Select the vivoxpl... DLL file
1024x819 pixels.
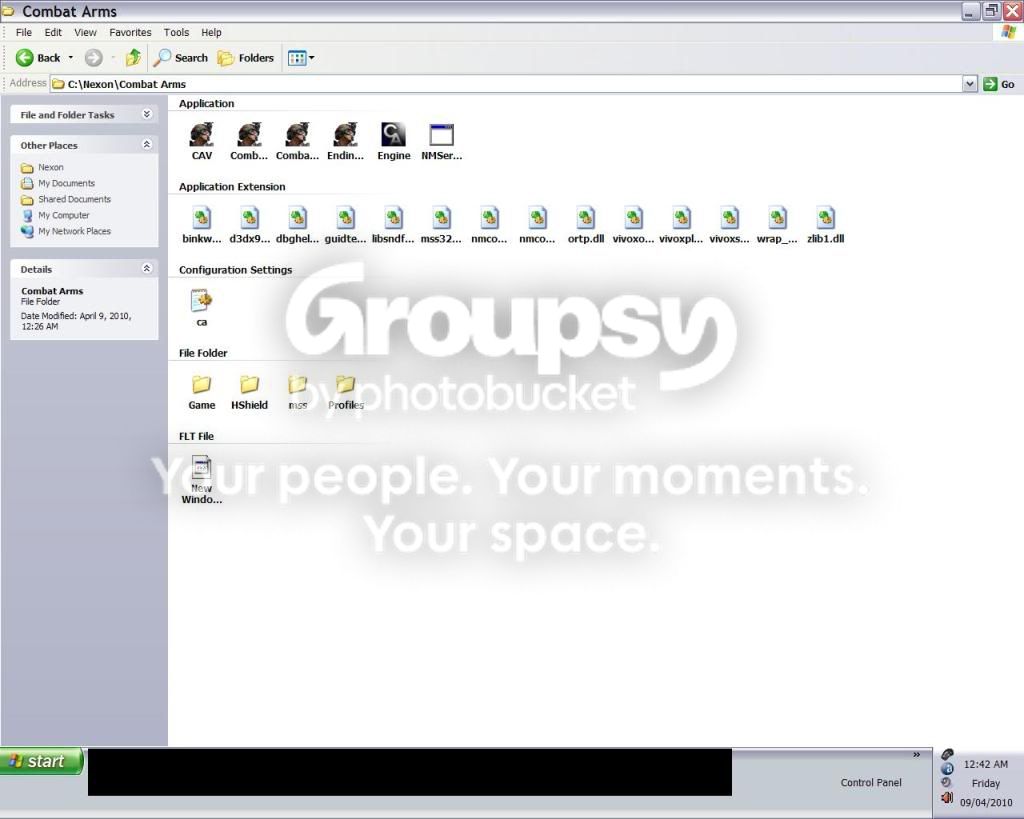click(681, 224)
